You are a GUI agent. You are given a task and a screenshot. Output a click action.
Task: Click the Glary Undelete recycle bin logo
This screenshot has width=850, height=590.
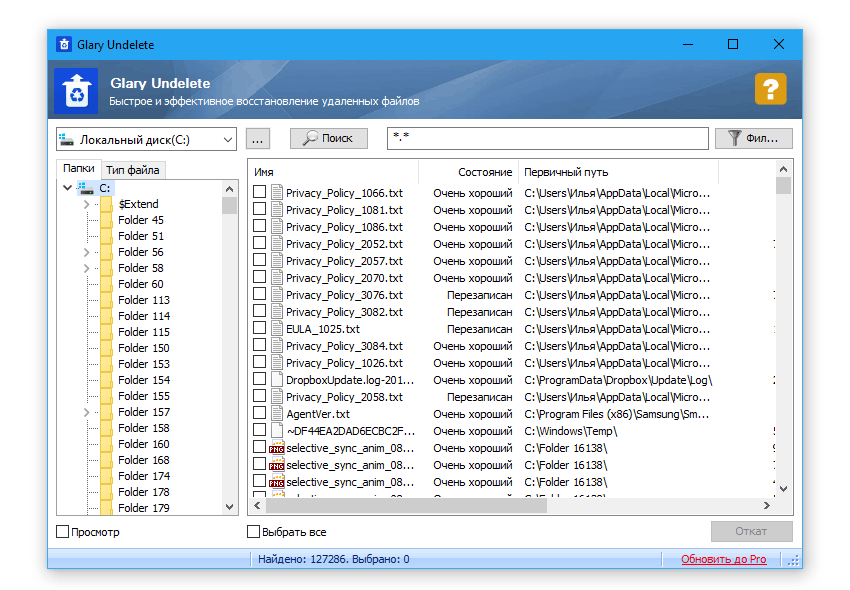point(76,91)
